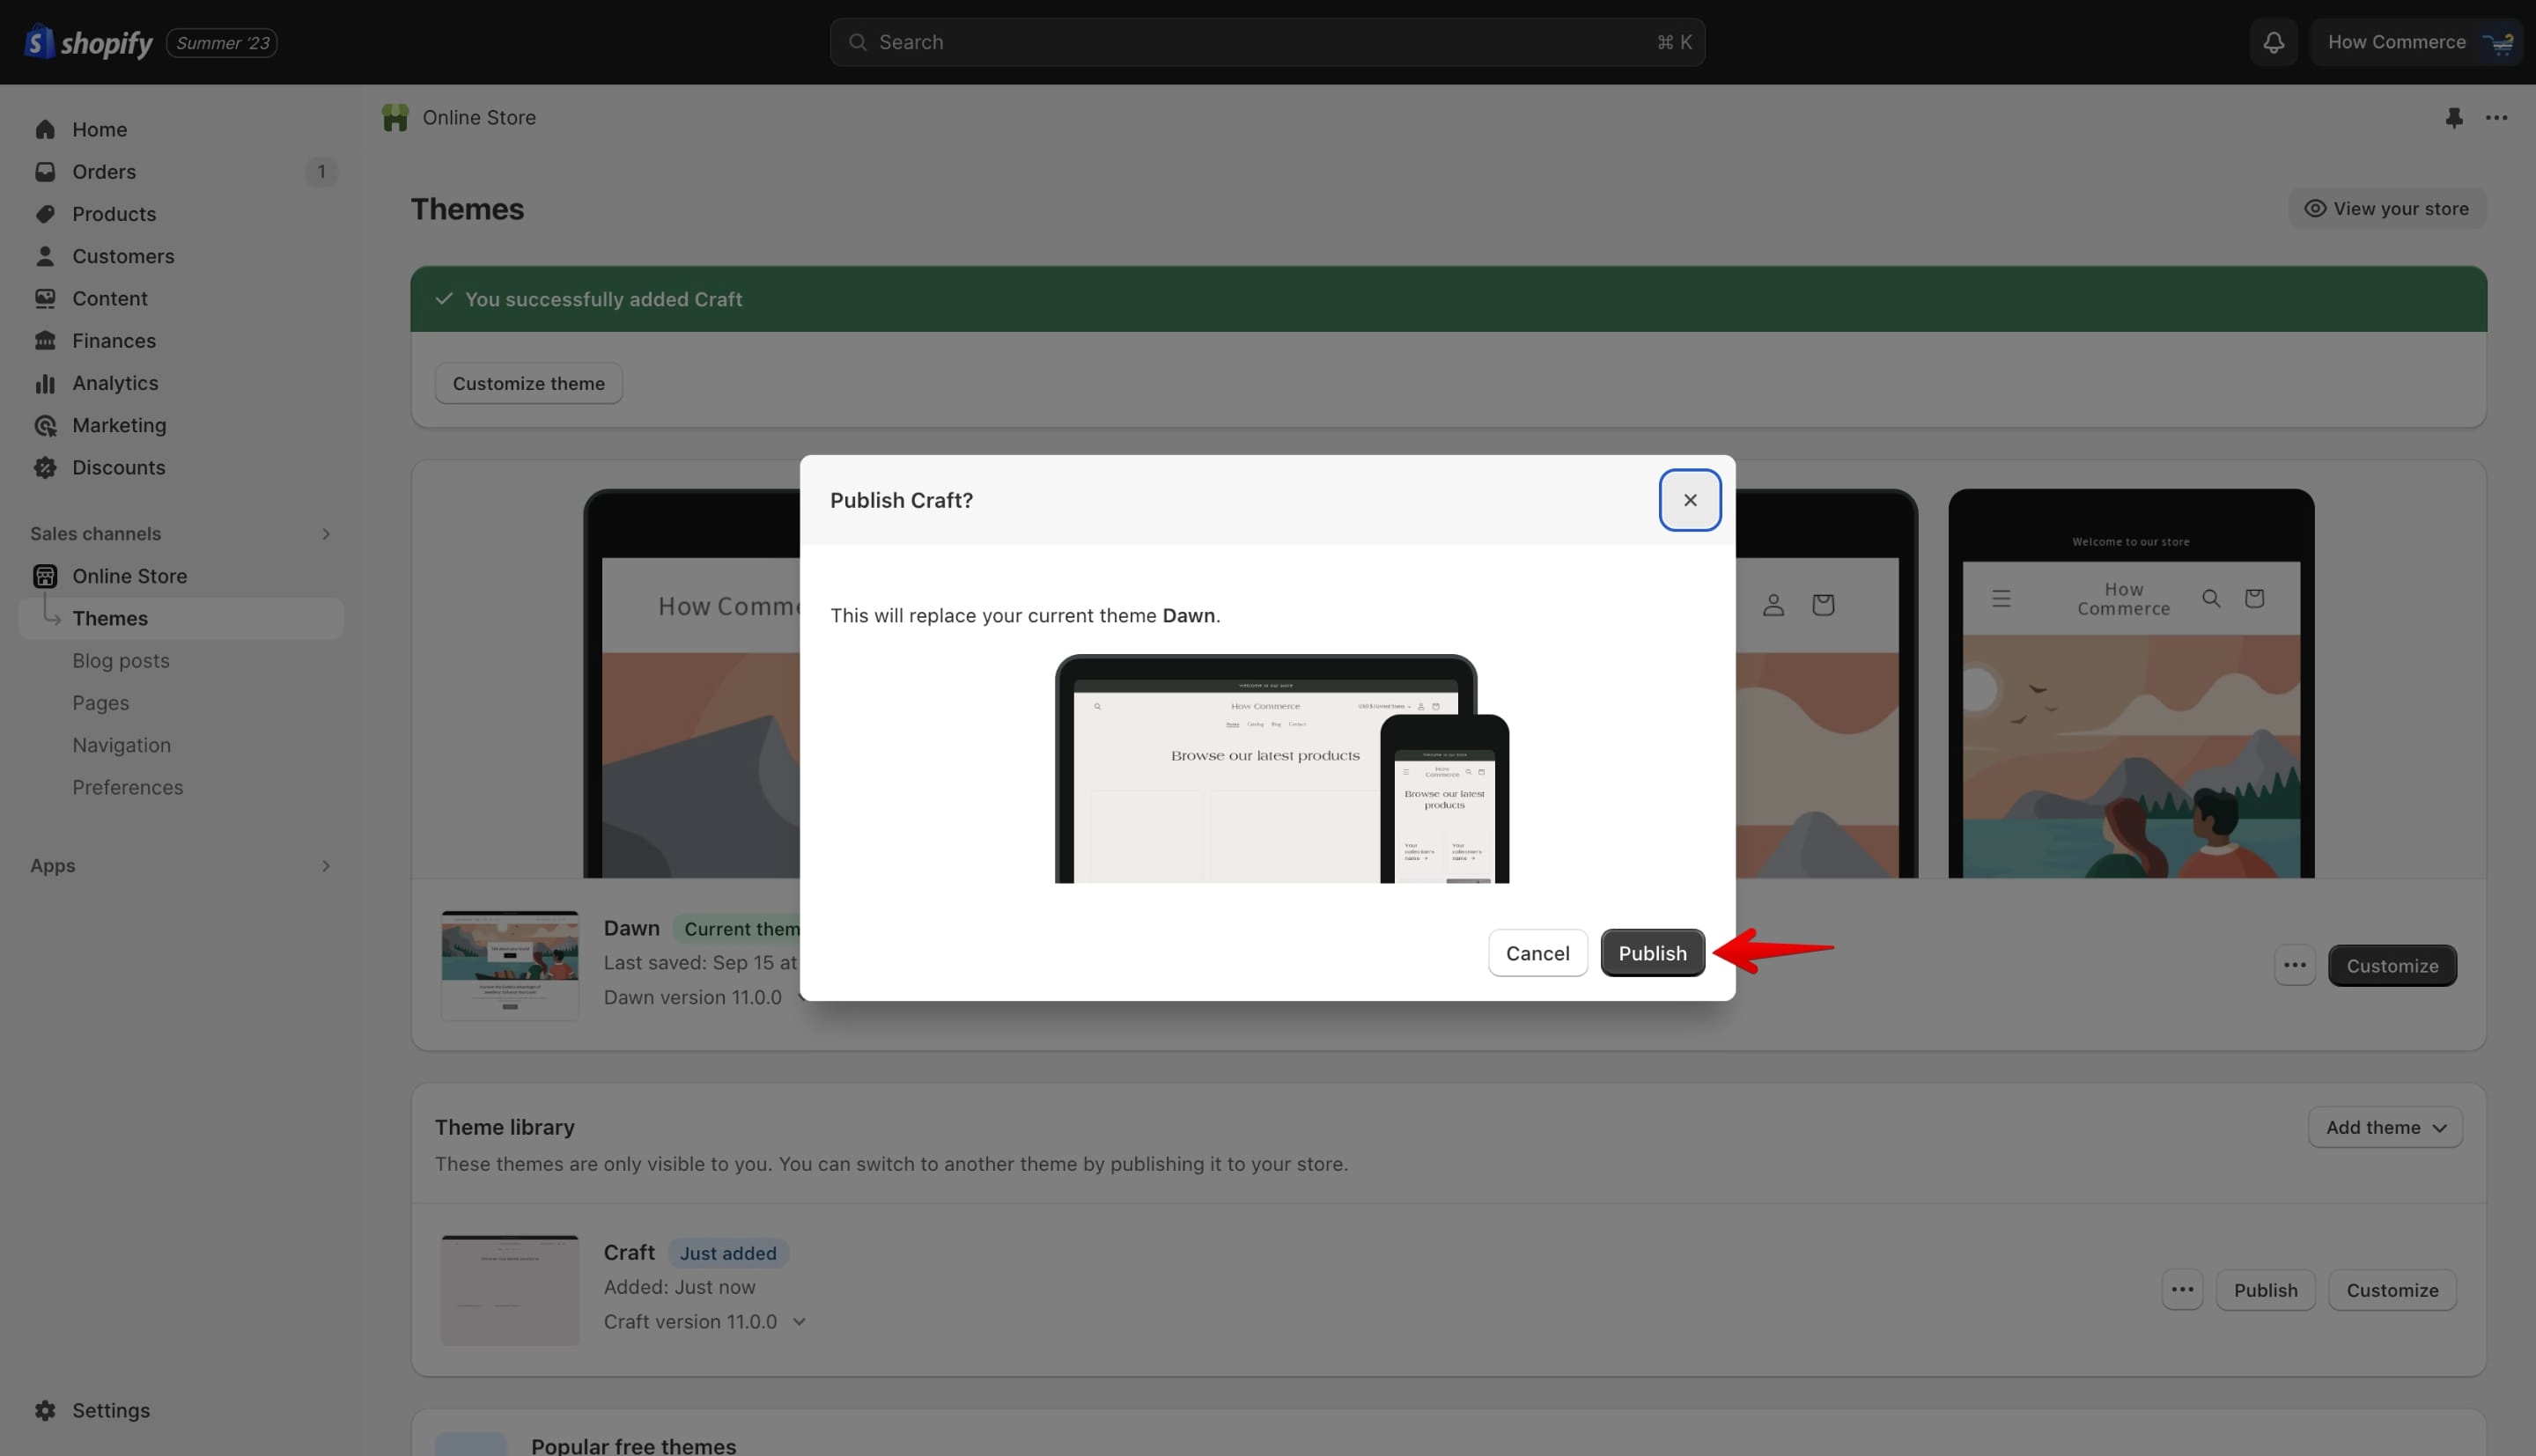Viewport: 2536px width, 1456px height.
Task: Select Themes in the sidebar
Action: tap(180, 618)
